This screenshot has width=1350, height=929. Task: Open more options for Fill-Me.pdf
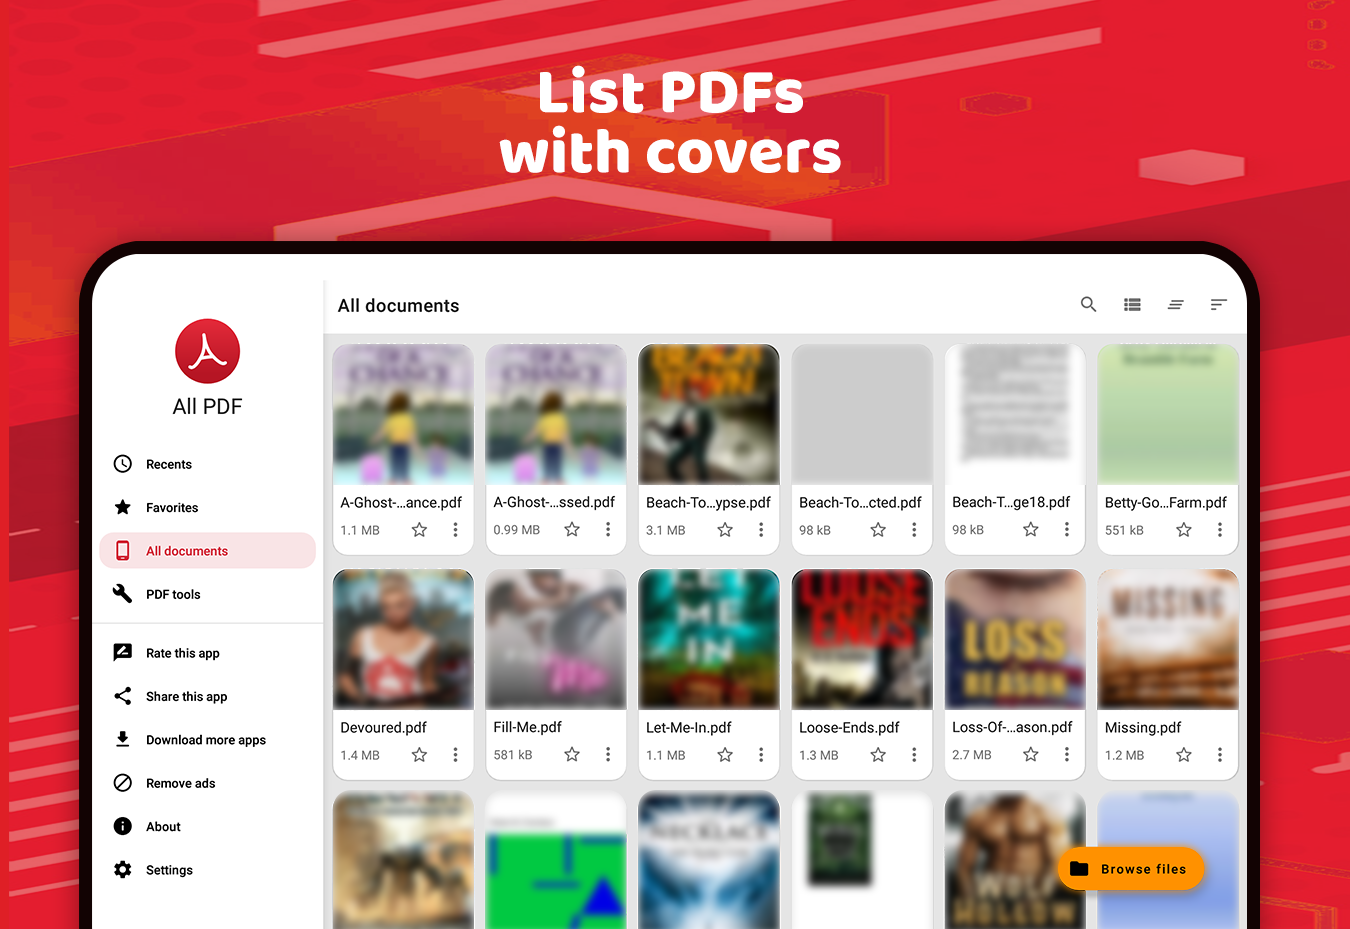608,755
